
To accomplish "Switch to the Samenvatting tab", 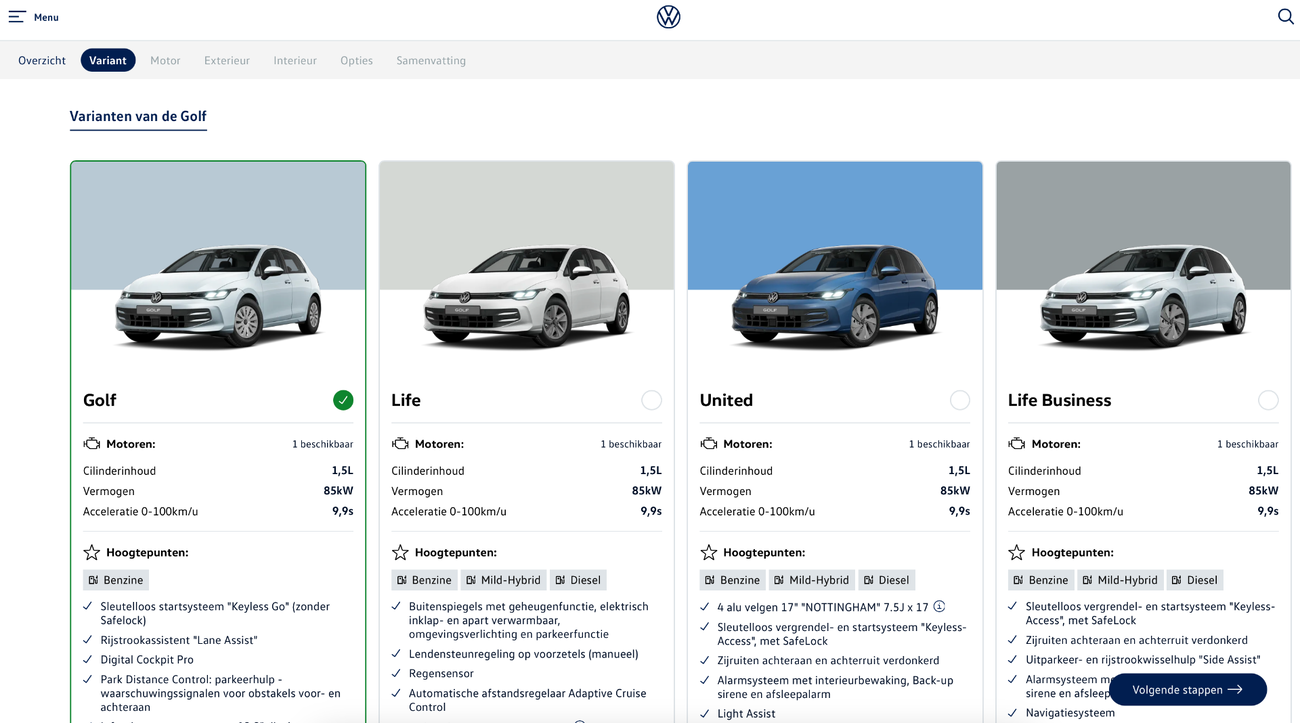I will point(431,60).
